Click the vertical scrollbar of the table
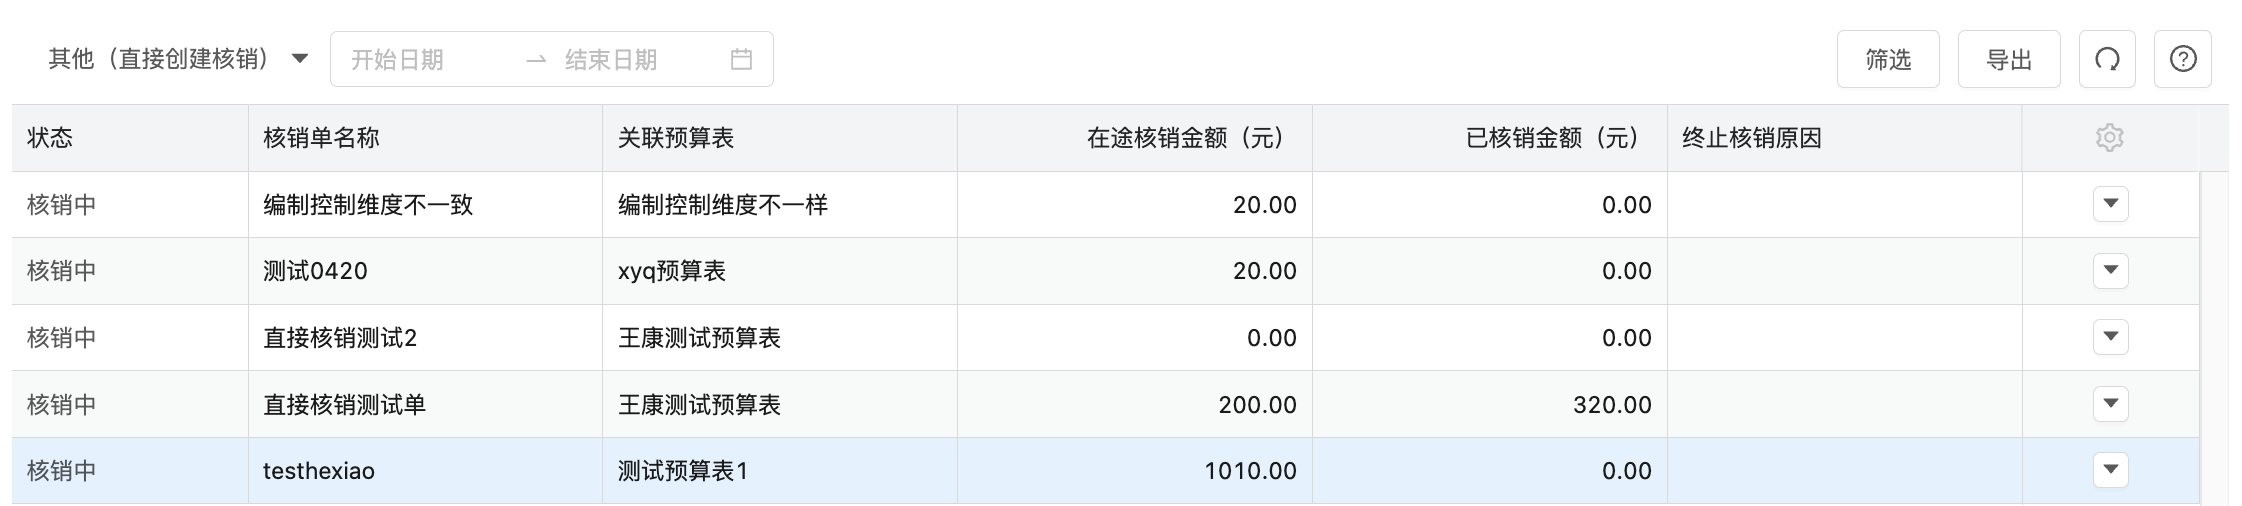This screenshot has width=2242, height=506. click(x=2214, y=337)
